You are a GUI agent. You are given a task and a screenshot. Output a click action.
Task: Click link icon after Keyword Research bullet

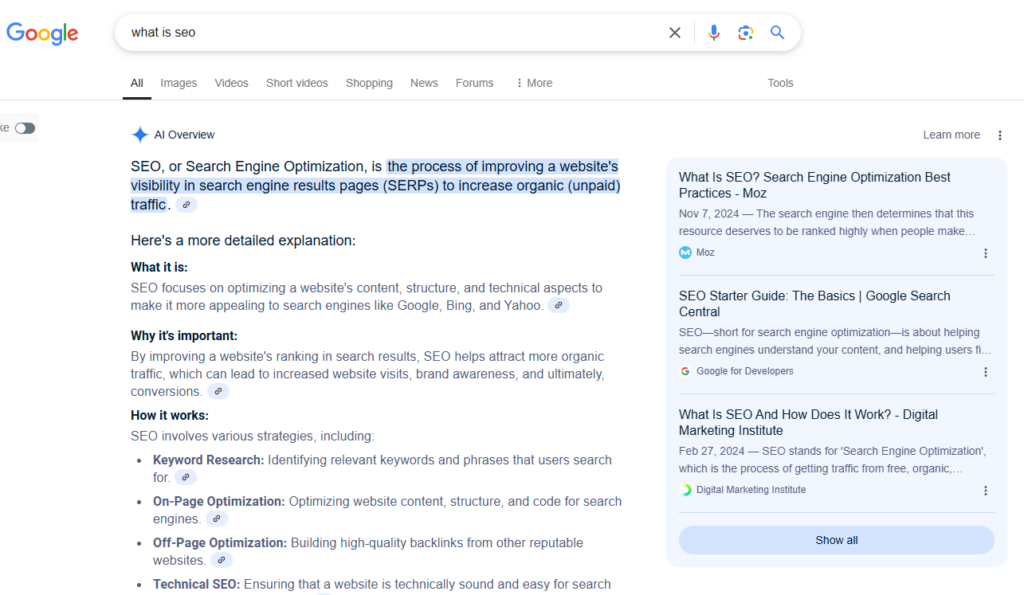185,478
